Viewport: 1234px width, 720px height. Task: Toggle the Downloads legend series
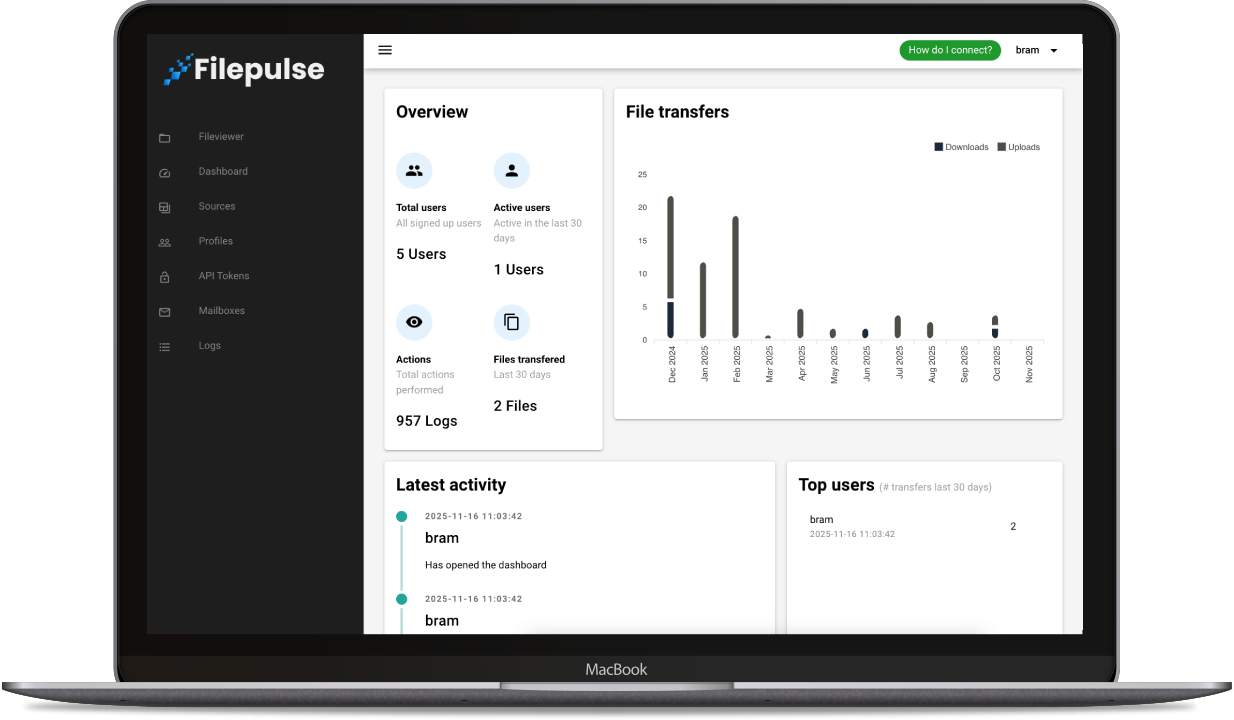(x=961, y=147)
